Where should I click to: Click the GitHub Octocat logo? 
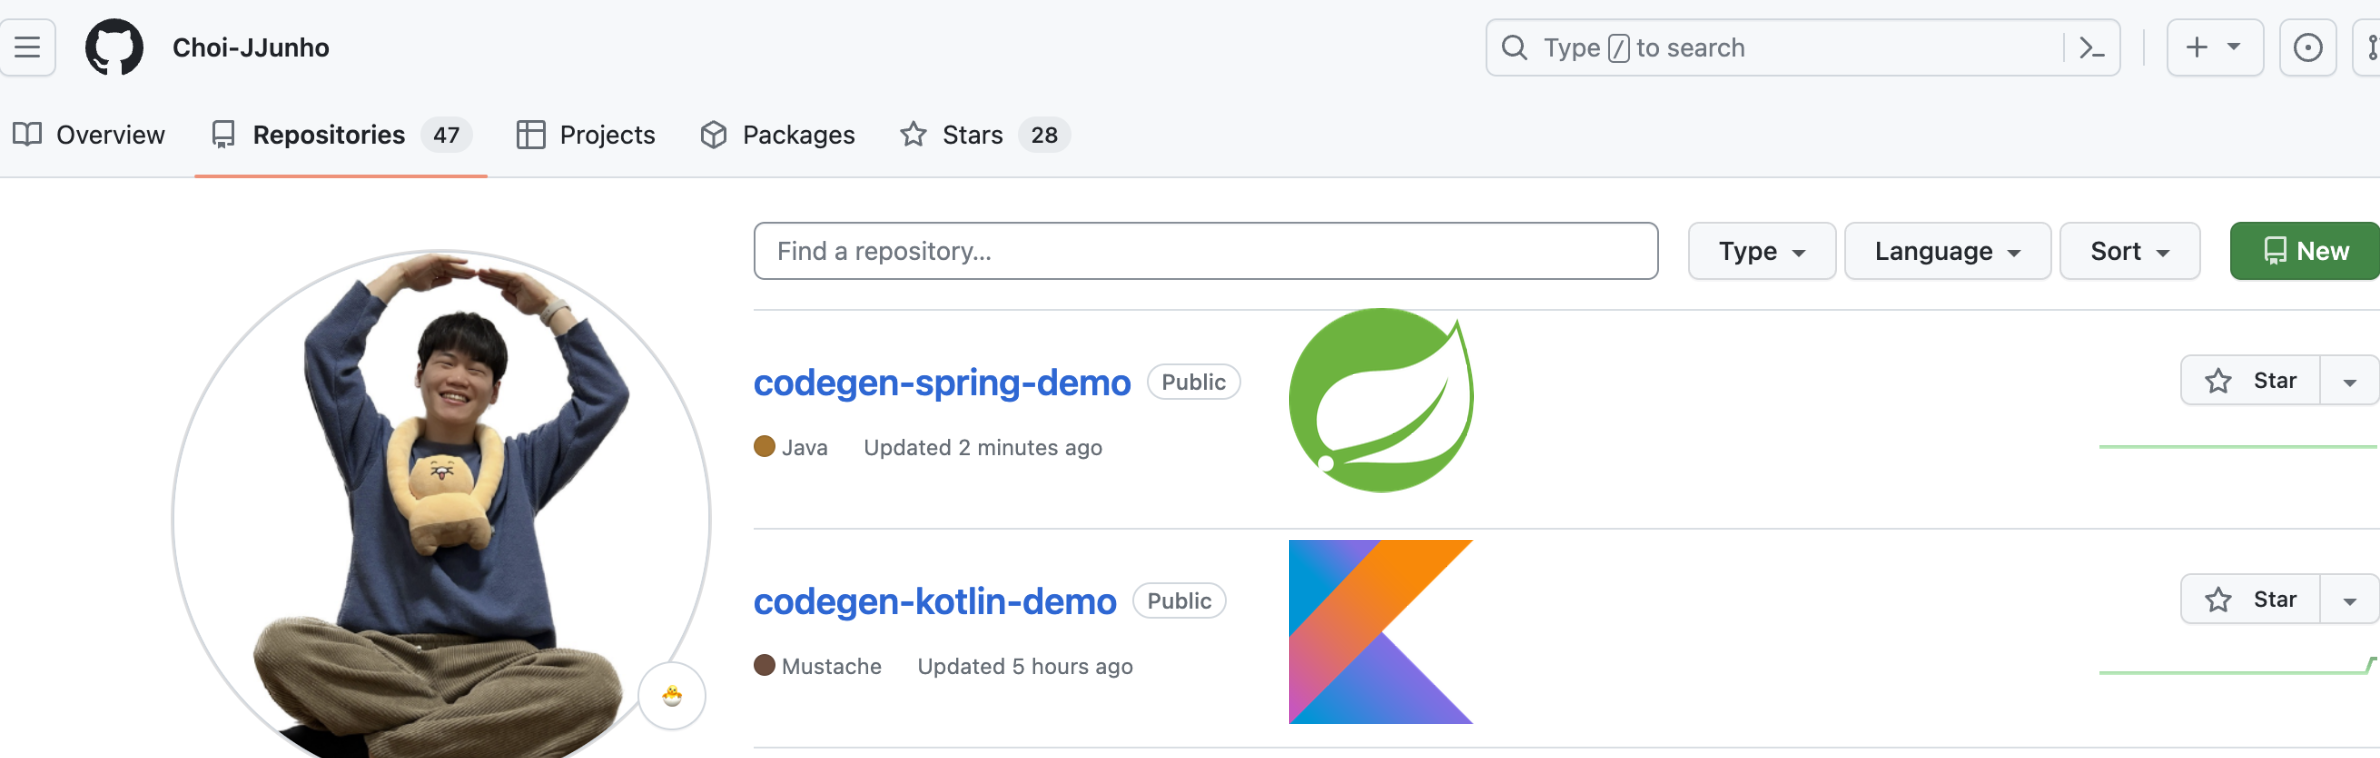[114, 47]
